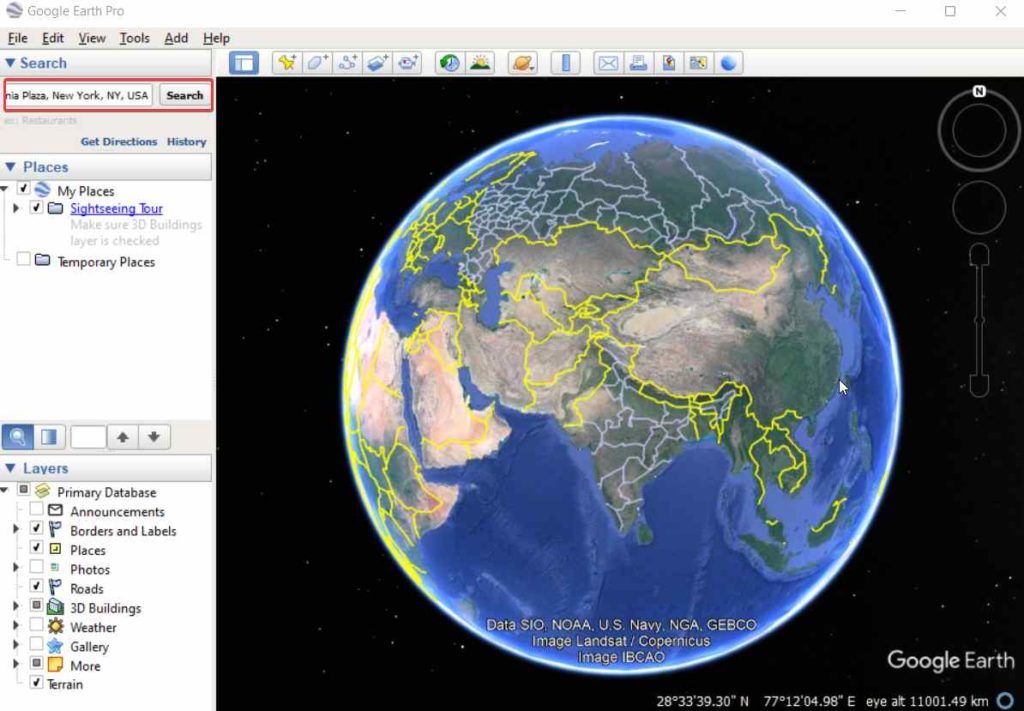Select the Add Polygon tool

pos(317,63)
